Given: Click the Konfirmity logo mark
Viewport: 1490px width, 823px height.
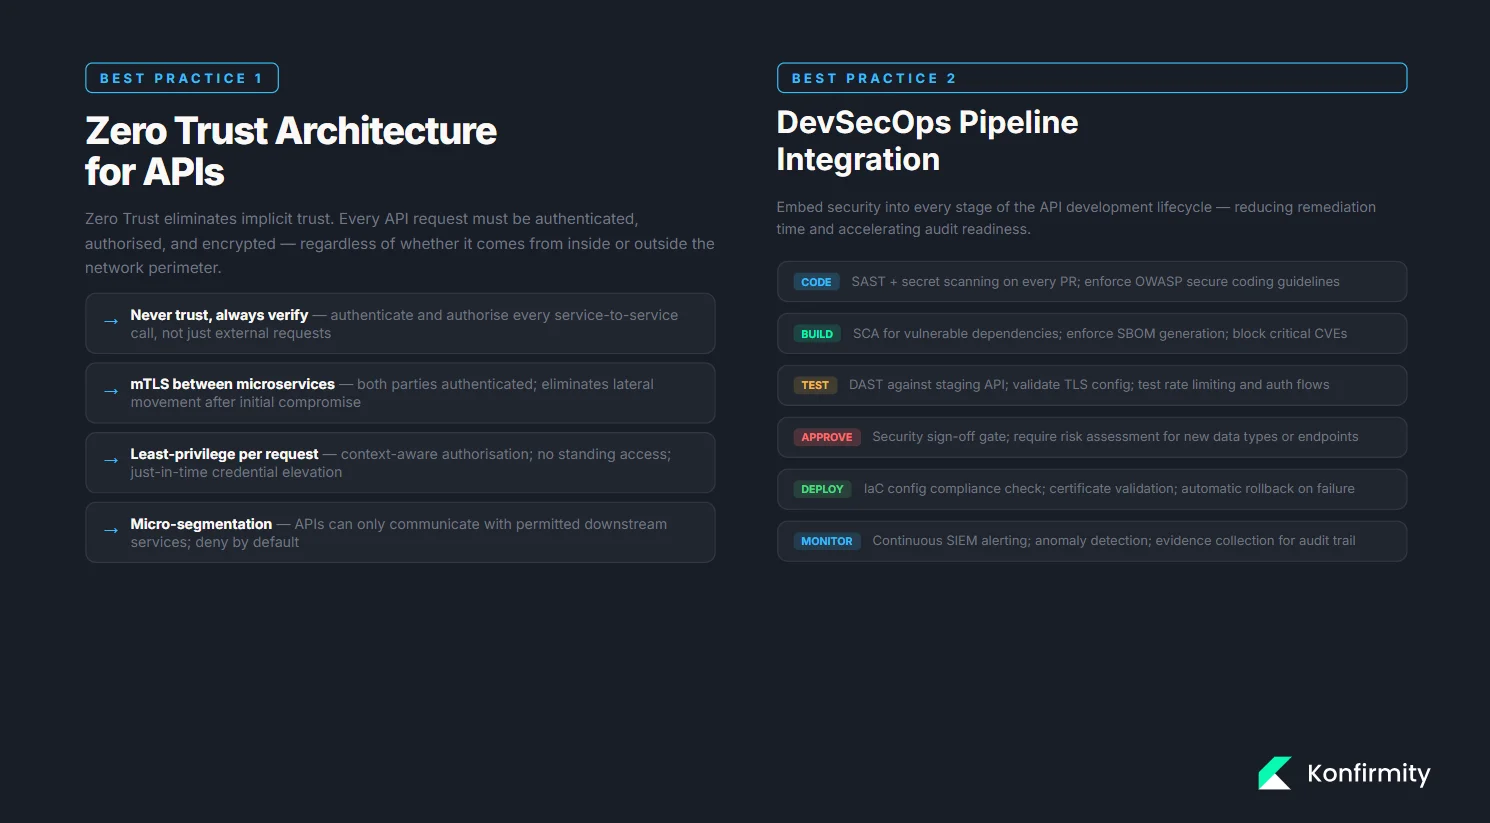Looking at the screenshot, I should (1274, 772).
